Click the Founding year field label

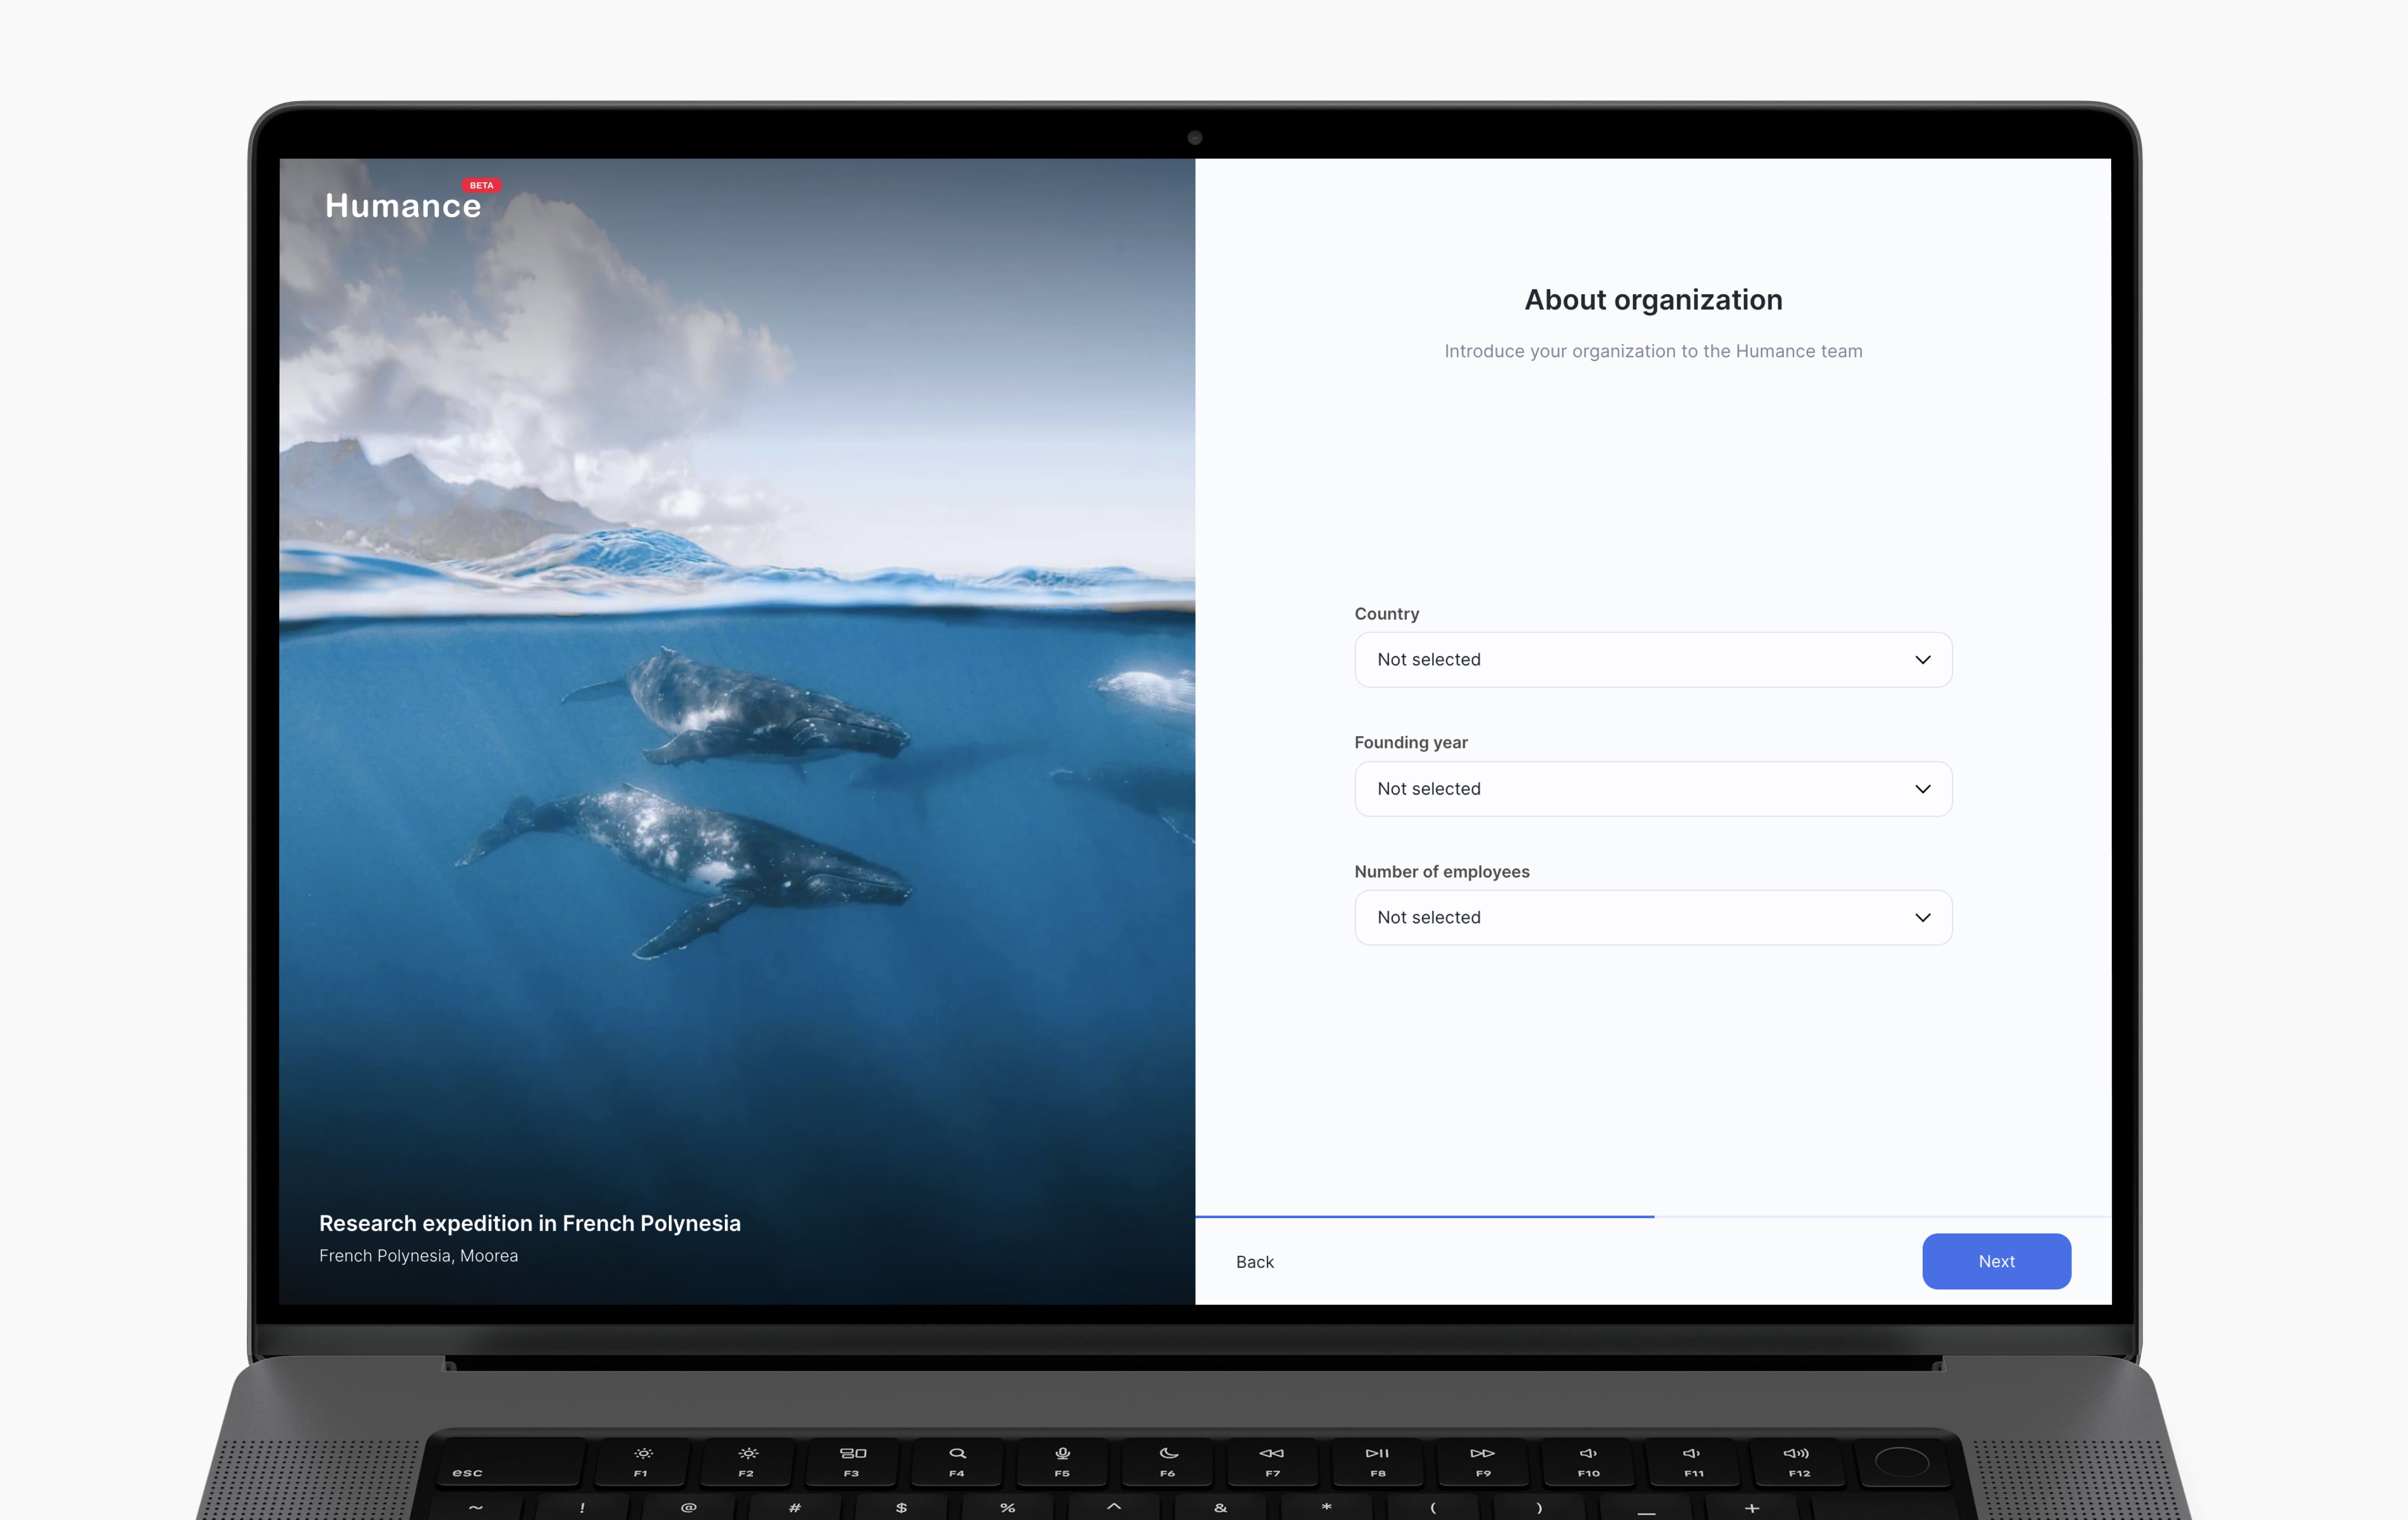pyautogui.click(x=1411, y=743)
